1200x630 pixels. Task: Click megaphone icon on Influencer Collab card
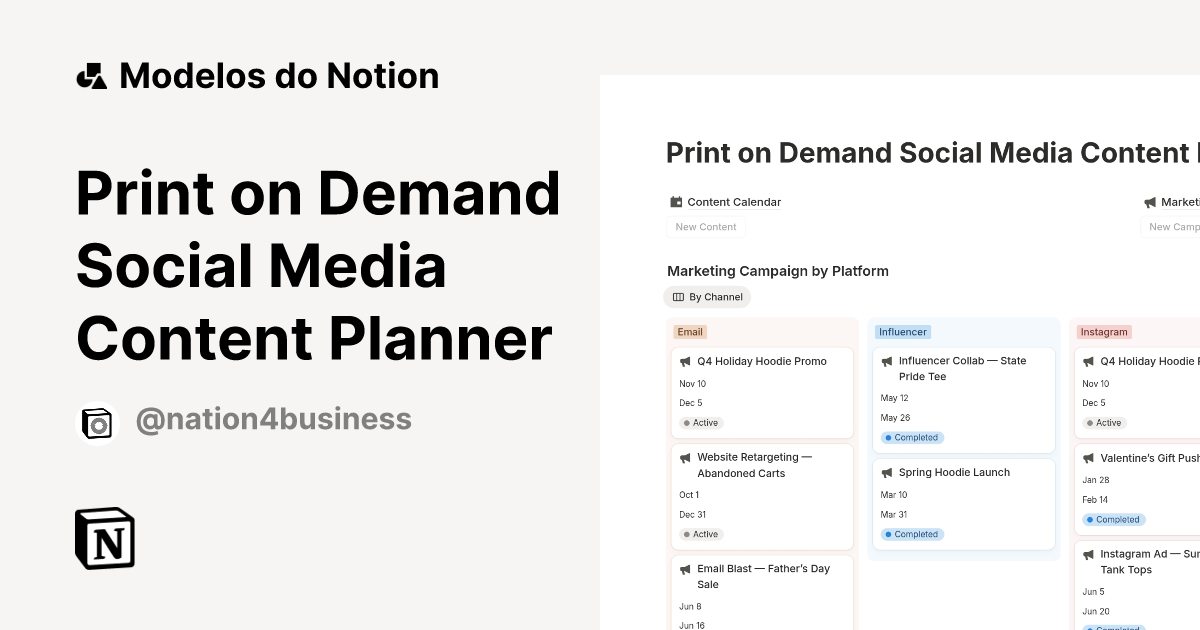pyautogui.click(x=887, y=362)
